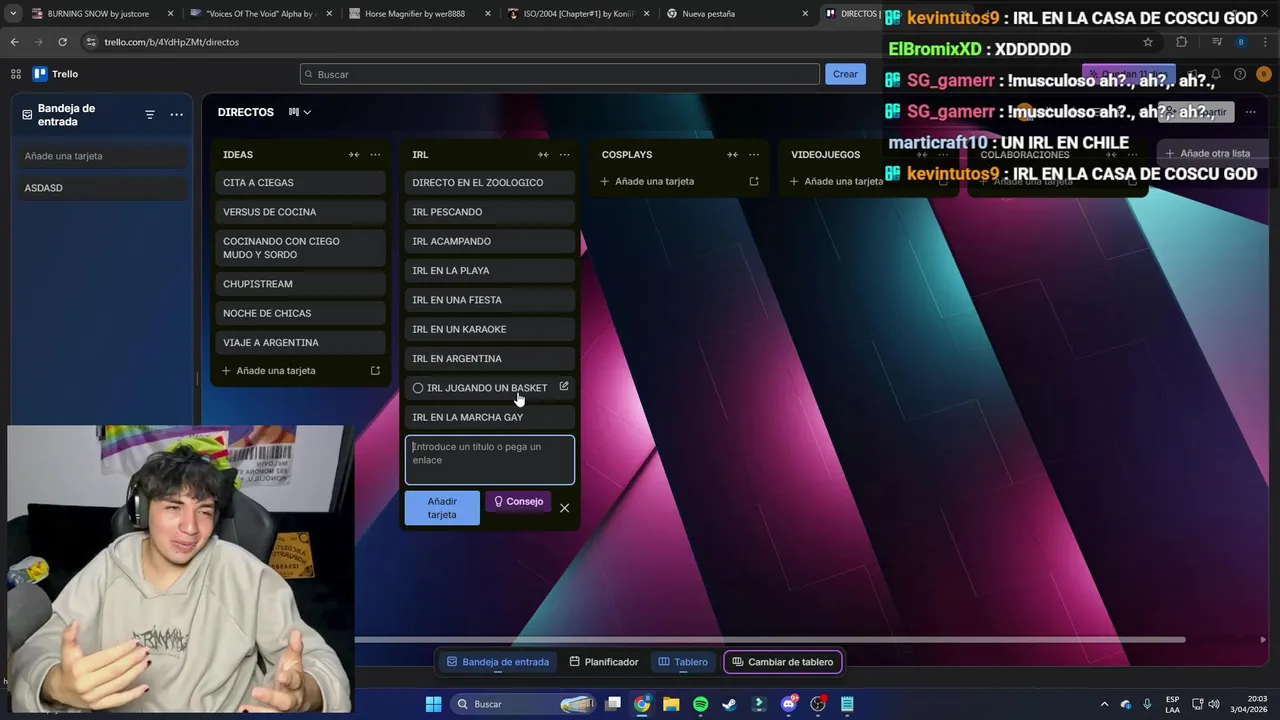Click the browser address bar URL
The width and height of the screenshot is (1280, 720).
pyautogui.click(x=171, y=42)
